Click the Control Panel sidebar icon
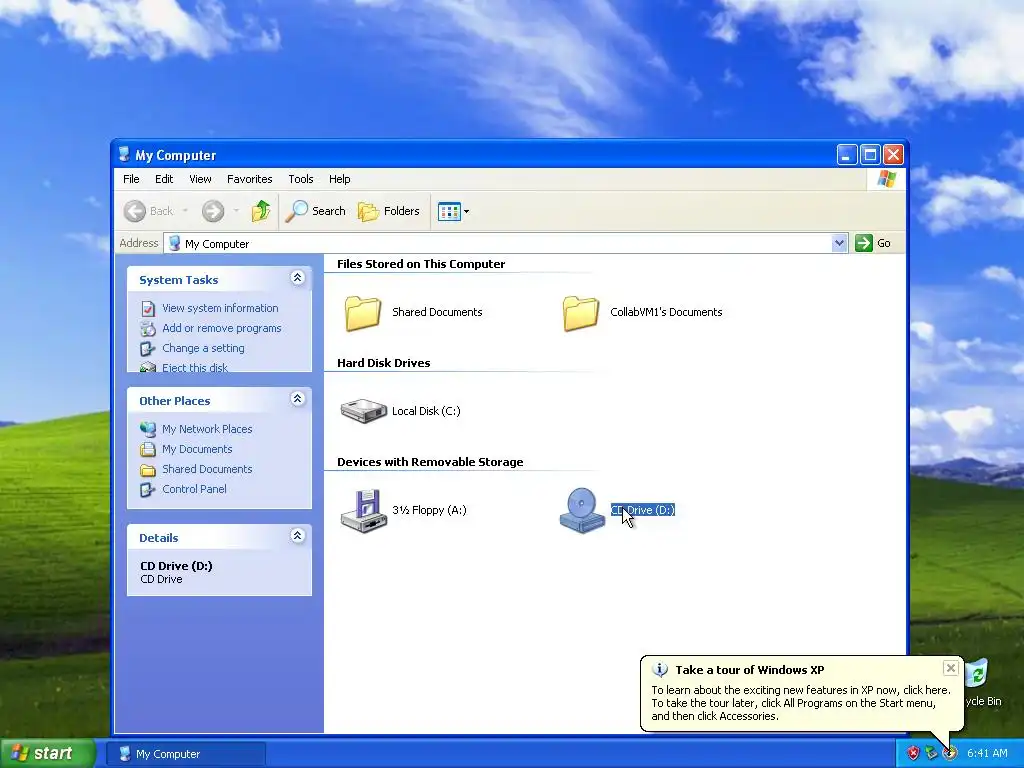This screenshot has width=1024, height=768. click(x=148, y=490)
